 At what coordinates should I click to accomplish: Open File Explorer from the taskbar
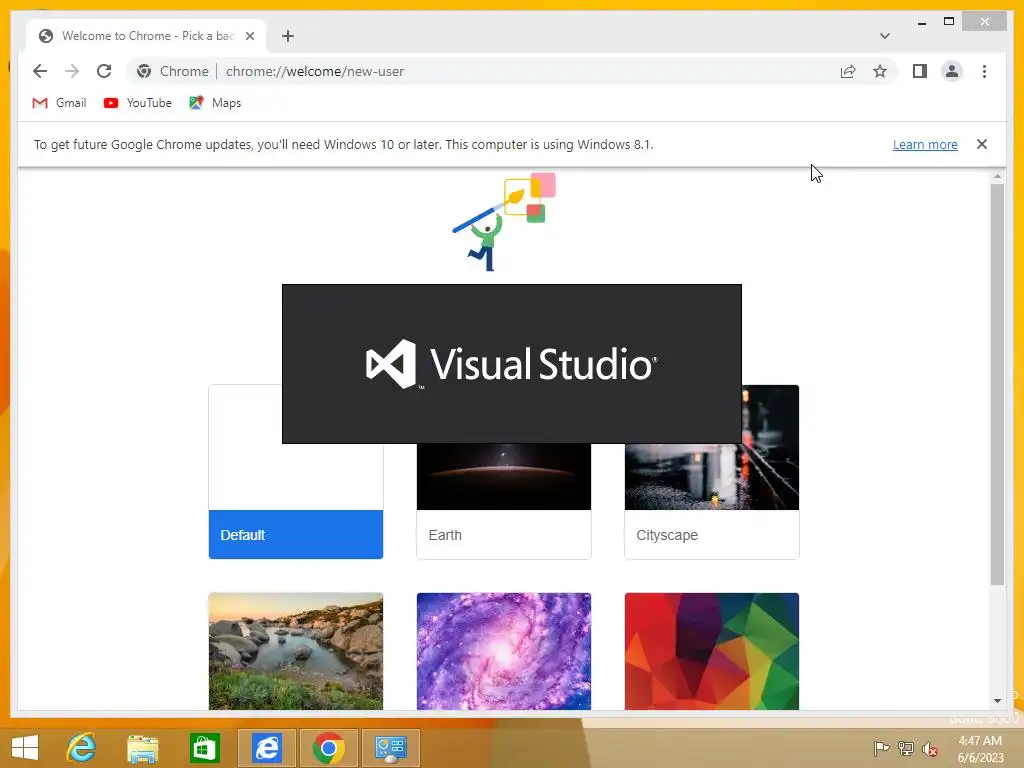142,748
